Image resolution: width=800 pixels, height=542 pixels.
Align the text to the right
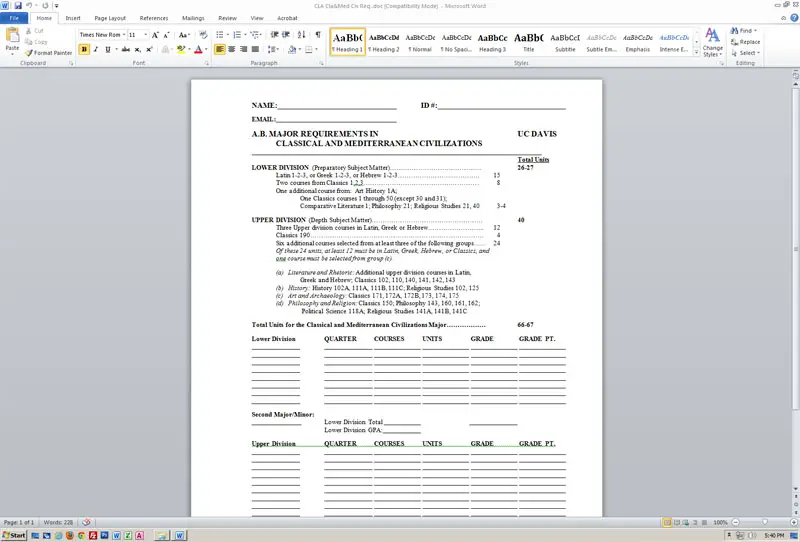[243, 50]
